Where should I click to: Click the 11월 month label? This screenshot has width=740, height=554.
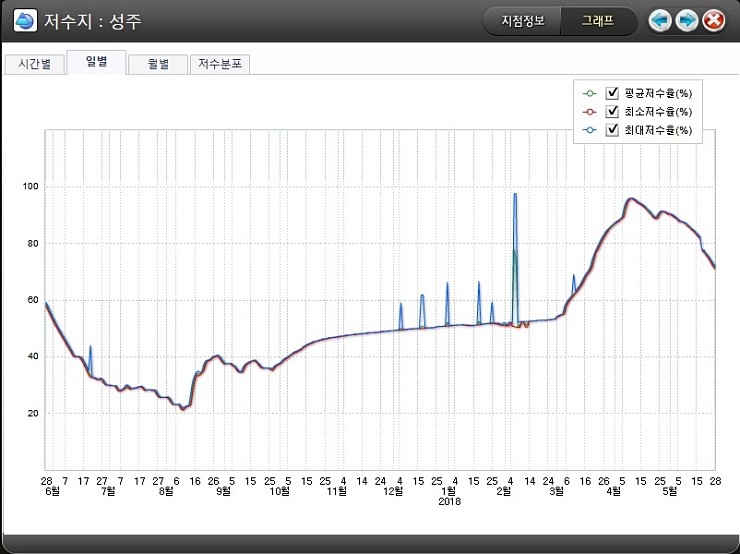tap(336, 491)
